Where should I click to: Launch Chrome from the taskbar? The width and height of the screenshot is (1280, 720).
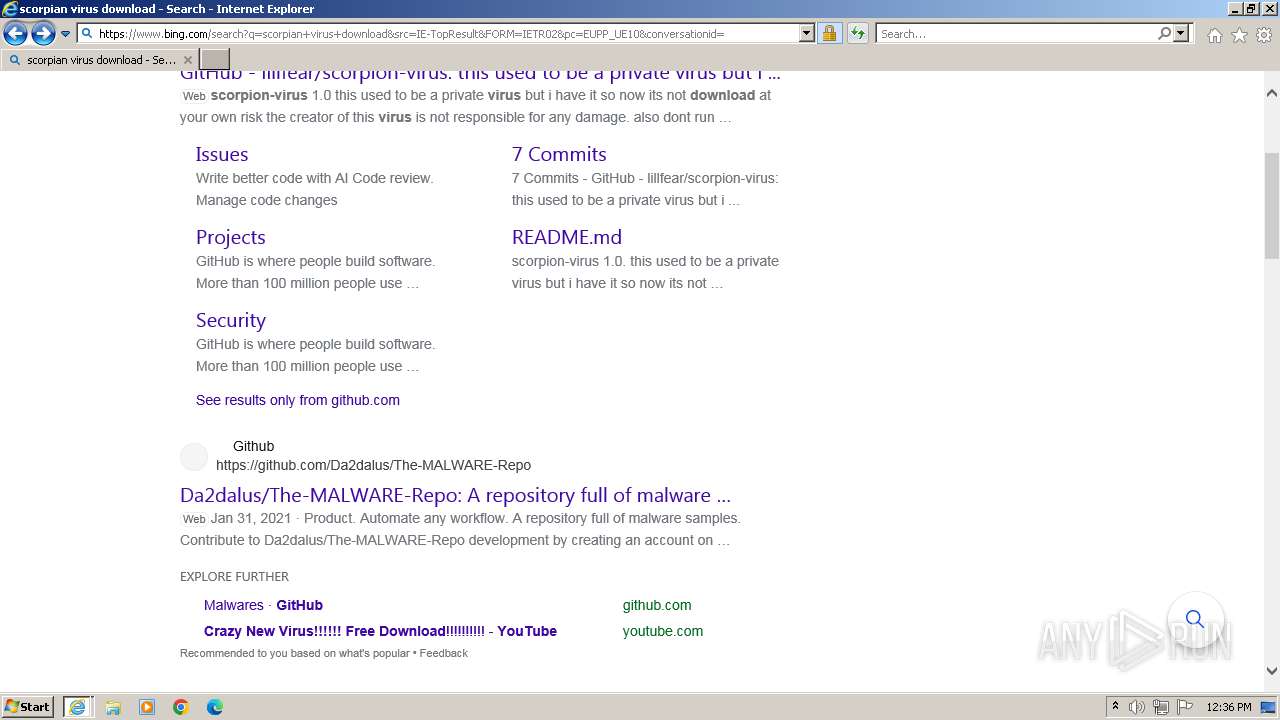pyautogui.click(x=181, y=707)
